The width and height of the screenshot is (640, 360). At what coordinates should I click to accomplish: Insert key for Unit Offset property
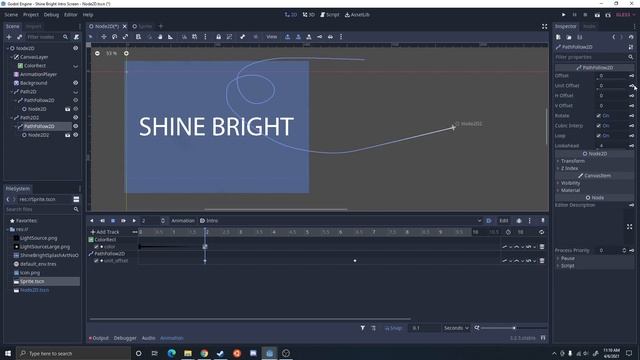(631, 86)
